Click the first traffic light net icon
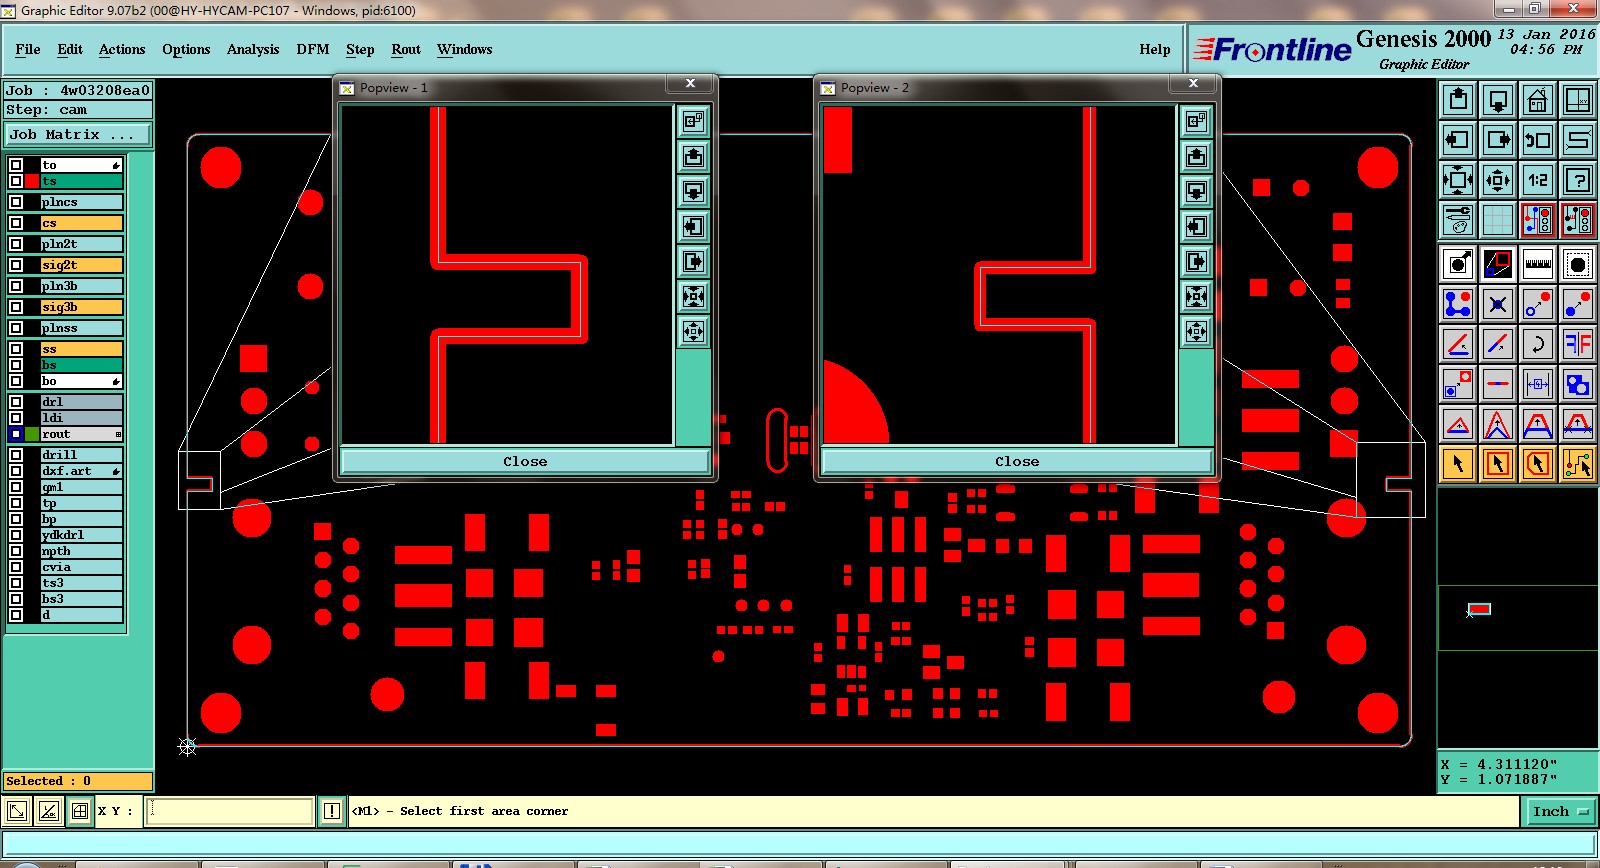Image resolution: width=1600 pixels, height=868 pixels. point(1538,220)
